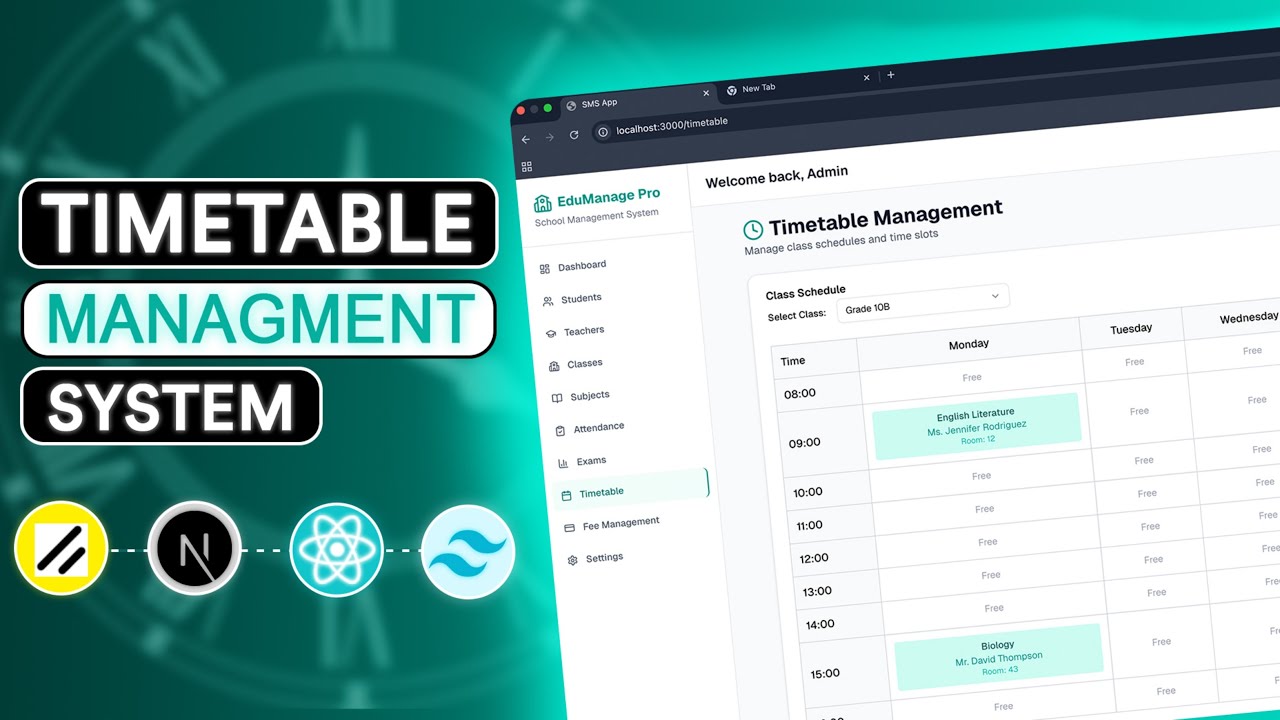Click the Dashboard grid icon
Image resolution: width=1280 pixels, height=720 pixels.
pyautogui.click(x=544, y=268)
